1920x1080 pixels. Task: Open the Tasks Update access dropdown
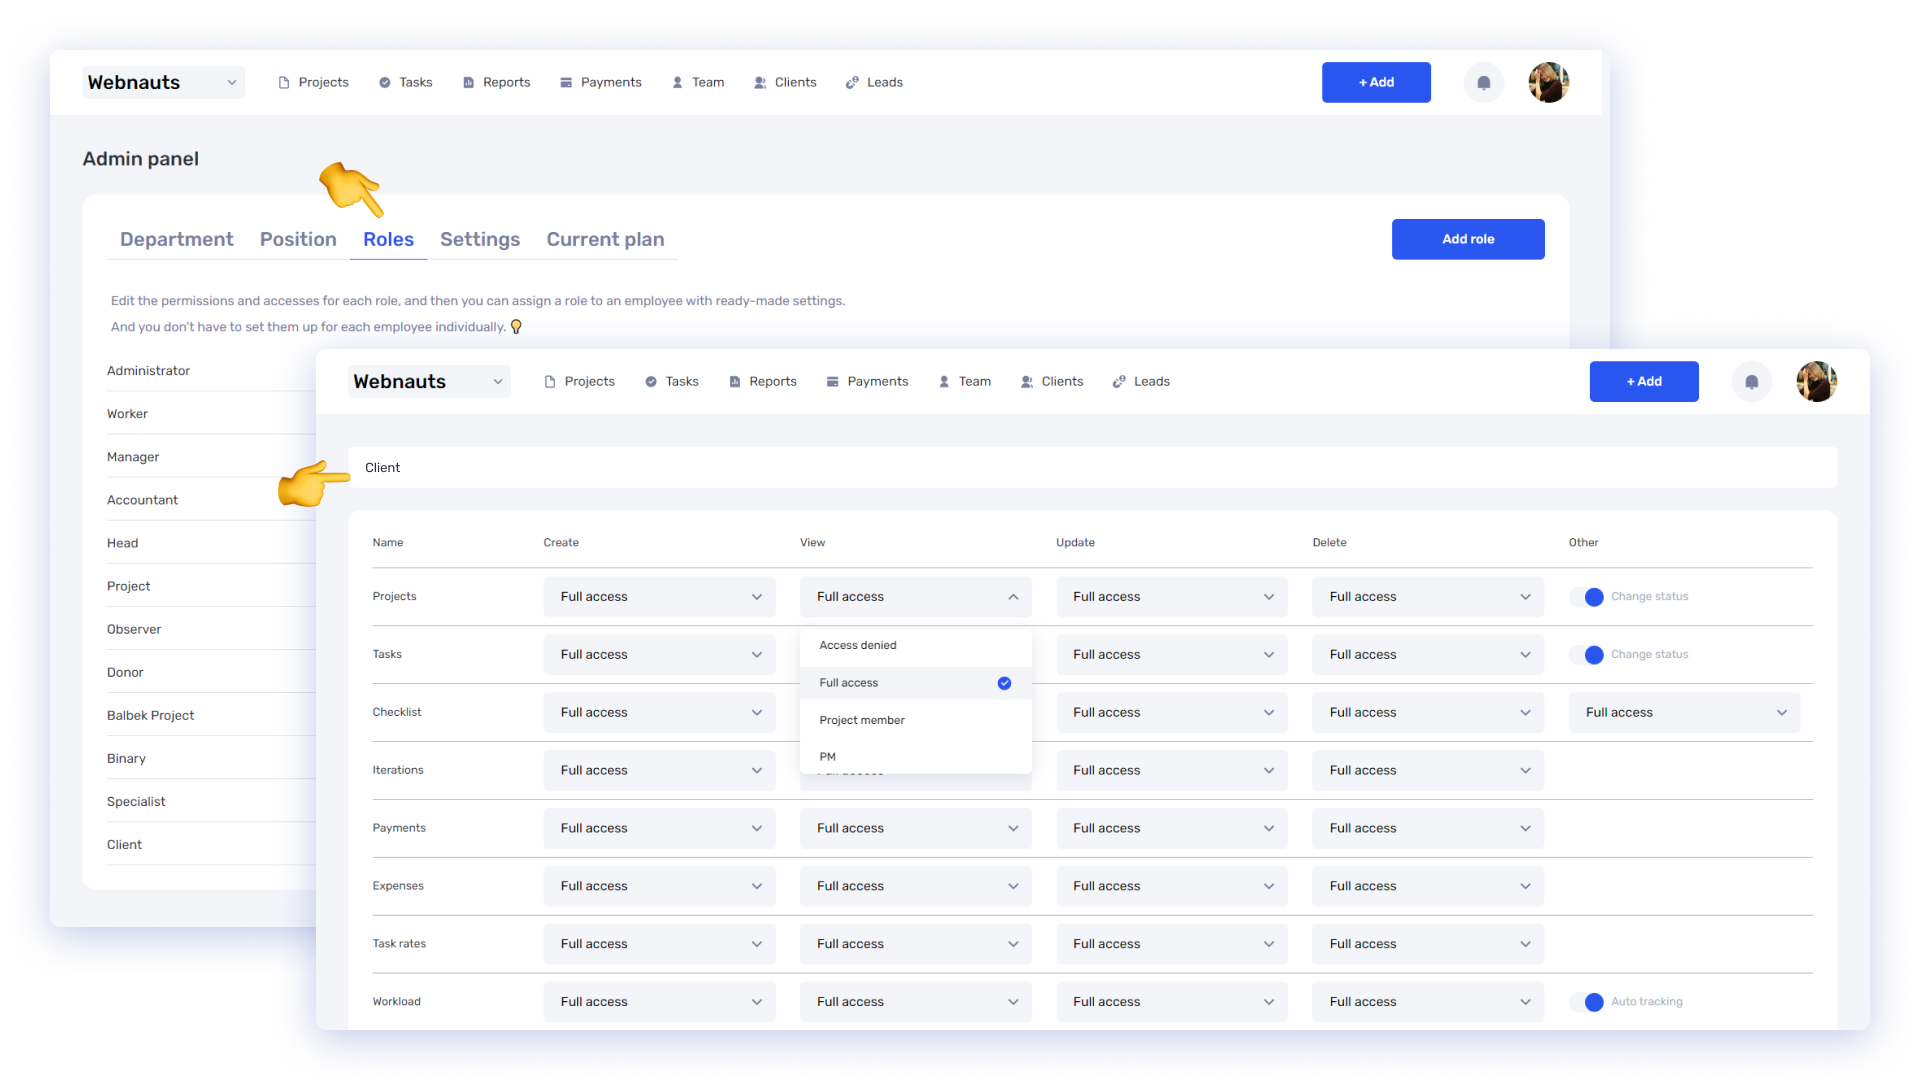1172,654
